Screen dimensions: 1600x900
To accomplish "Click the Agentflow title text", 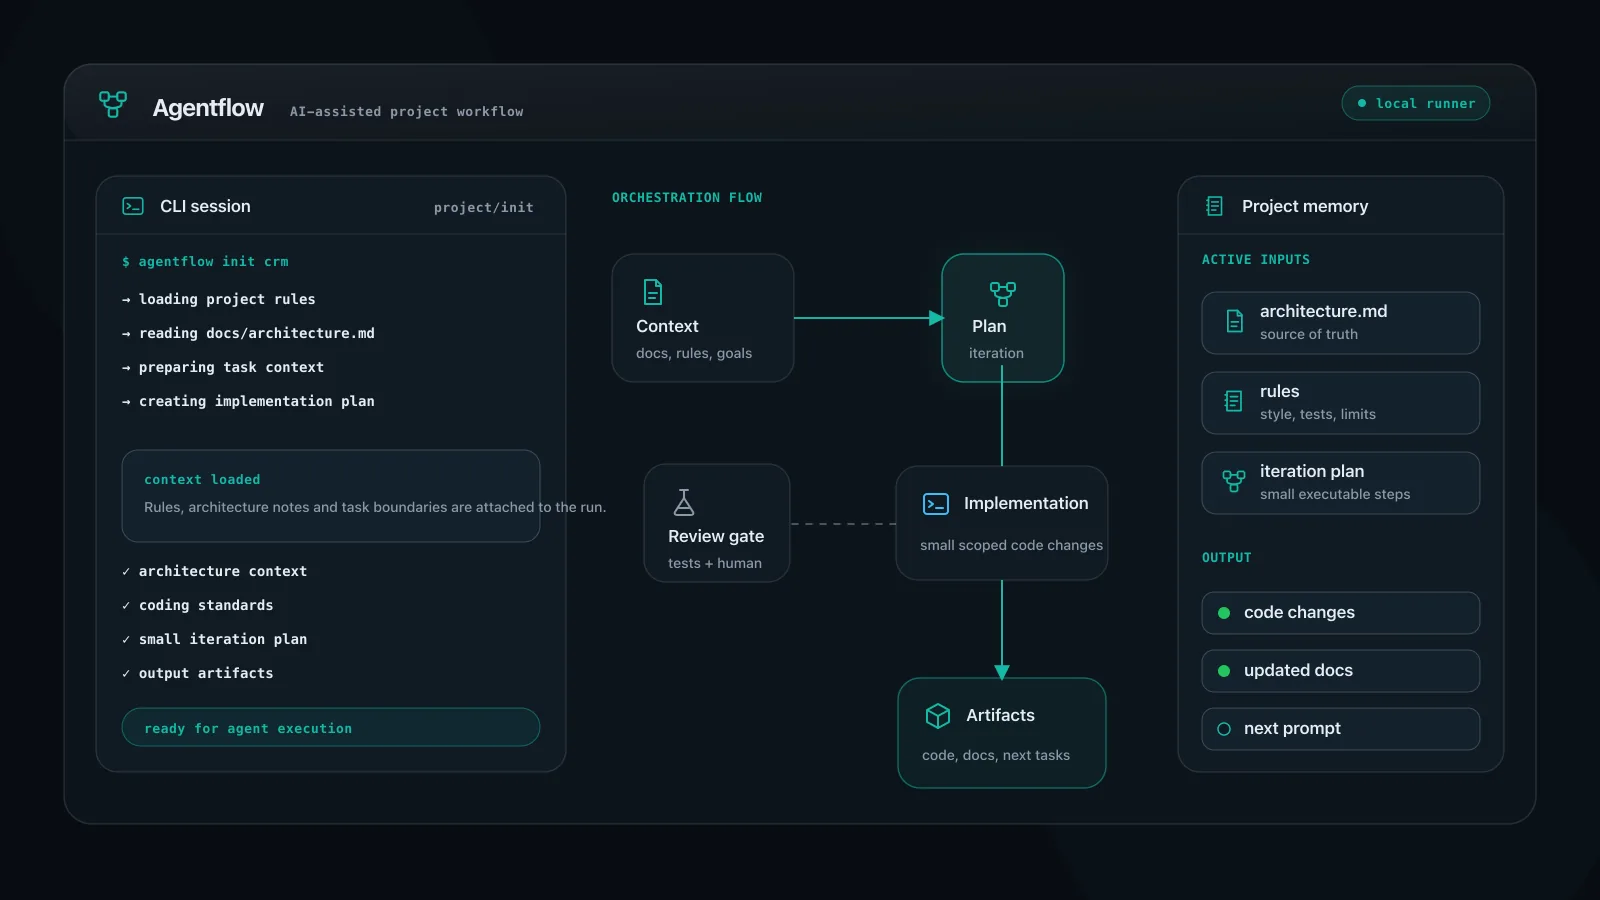I will pyautogui.click(x=208, y=108).
